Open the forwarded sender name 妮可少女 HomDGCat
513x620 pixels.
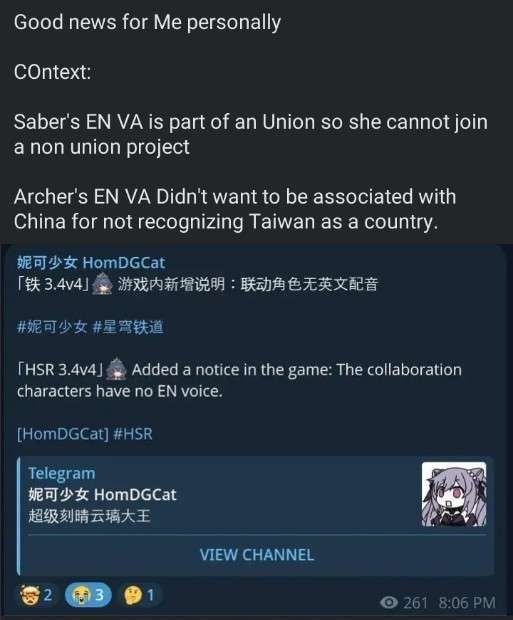(x=91, y=263)
